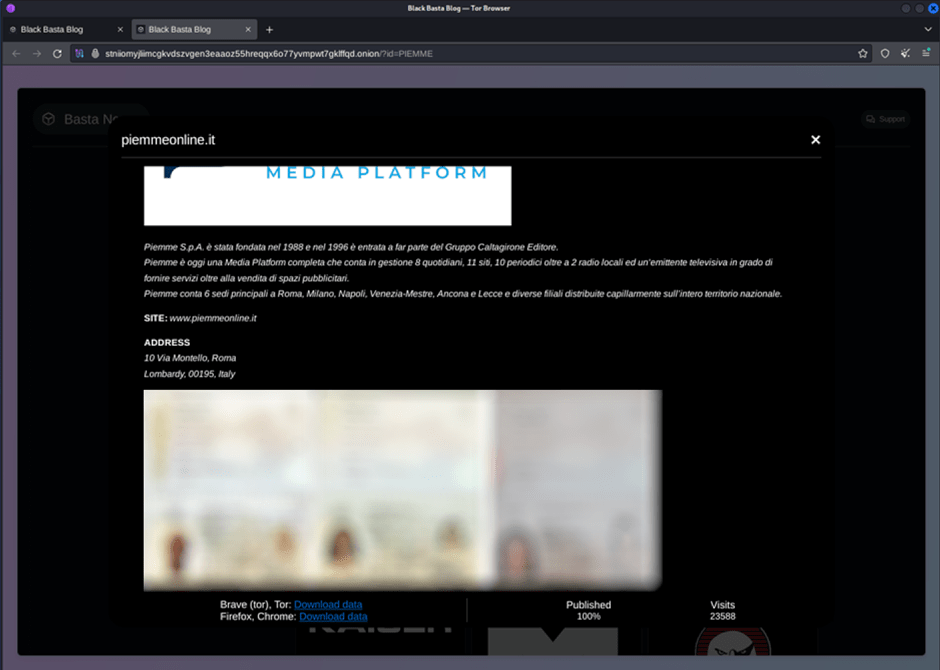Viewport: 940px width, 670px height.
Task: Click the onion circuit icon in address bar
Action: [80, 53]
